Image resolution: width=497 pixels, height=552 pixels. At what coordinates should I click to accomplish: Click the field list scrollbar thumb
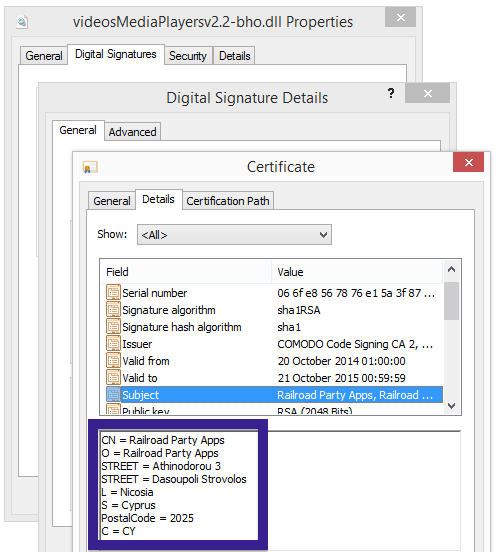coord(451,301)
